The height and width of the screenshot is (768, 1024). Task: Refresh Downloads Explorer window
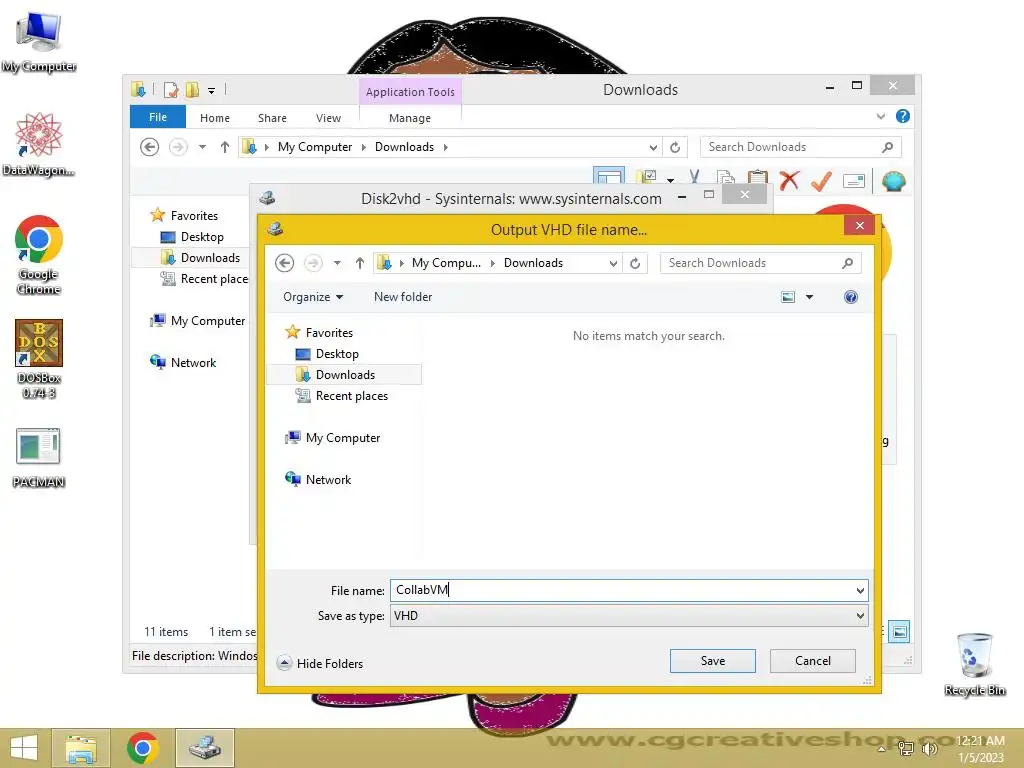[675, 148]
